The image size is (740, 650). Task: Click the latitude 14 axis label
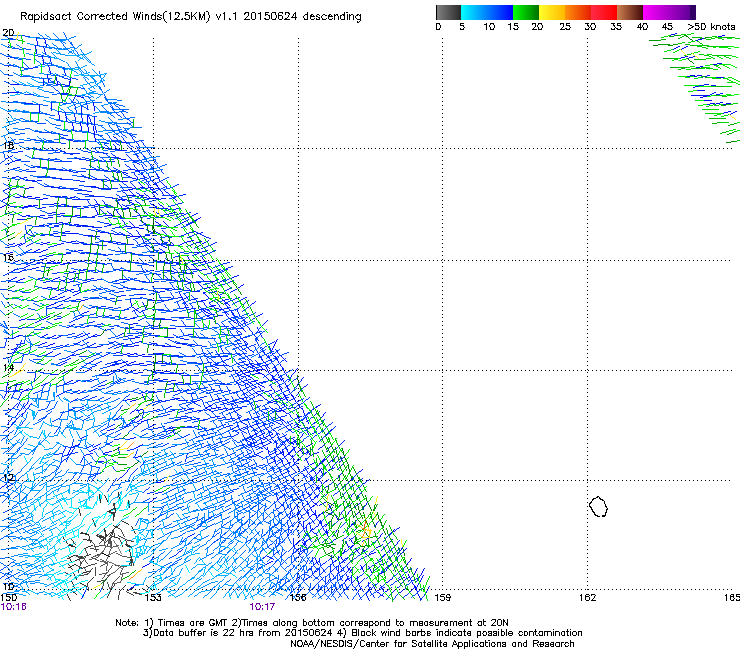pyautogui.click(x=8, y=368)
